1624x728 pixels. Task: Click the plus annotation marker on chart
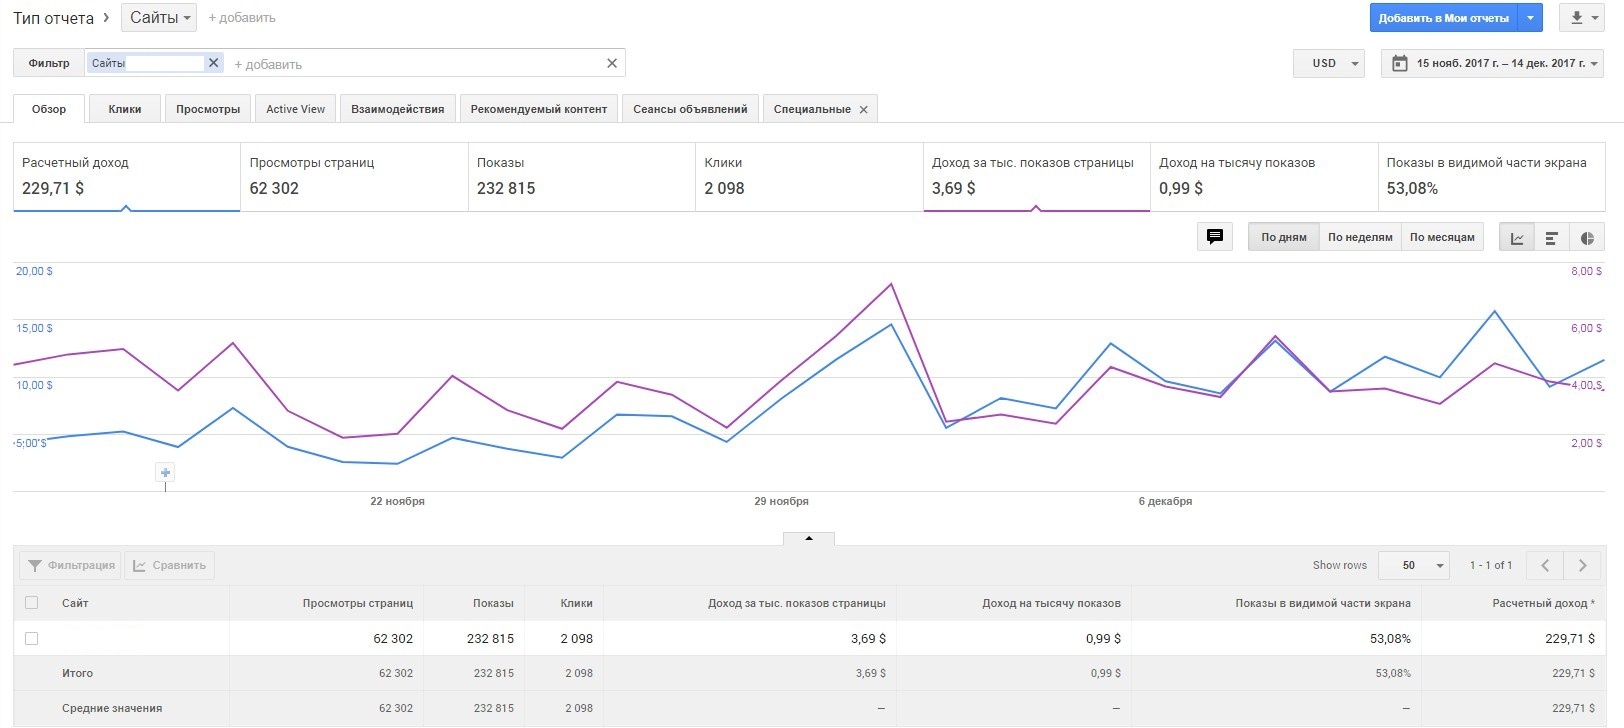166,472
